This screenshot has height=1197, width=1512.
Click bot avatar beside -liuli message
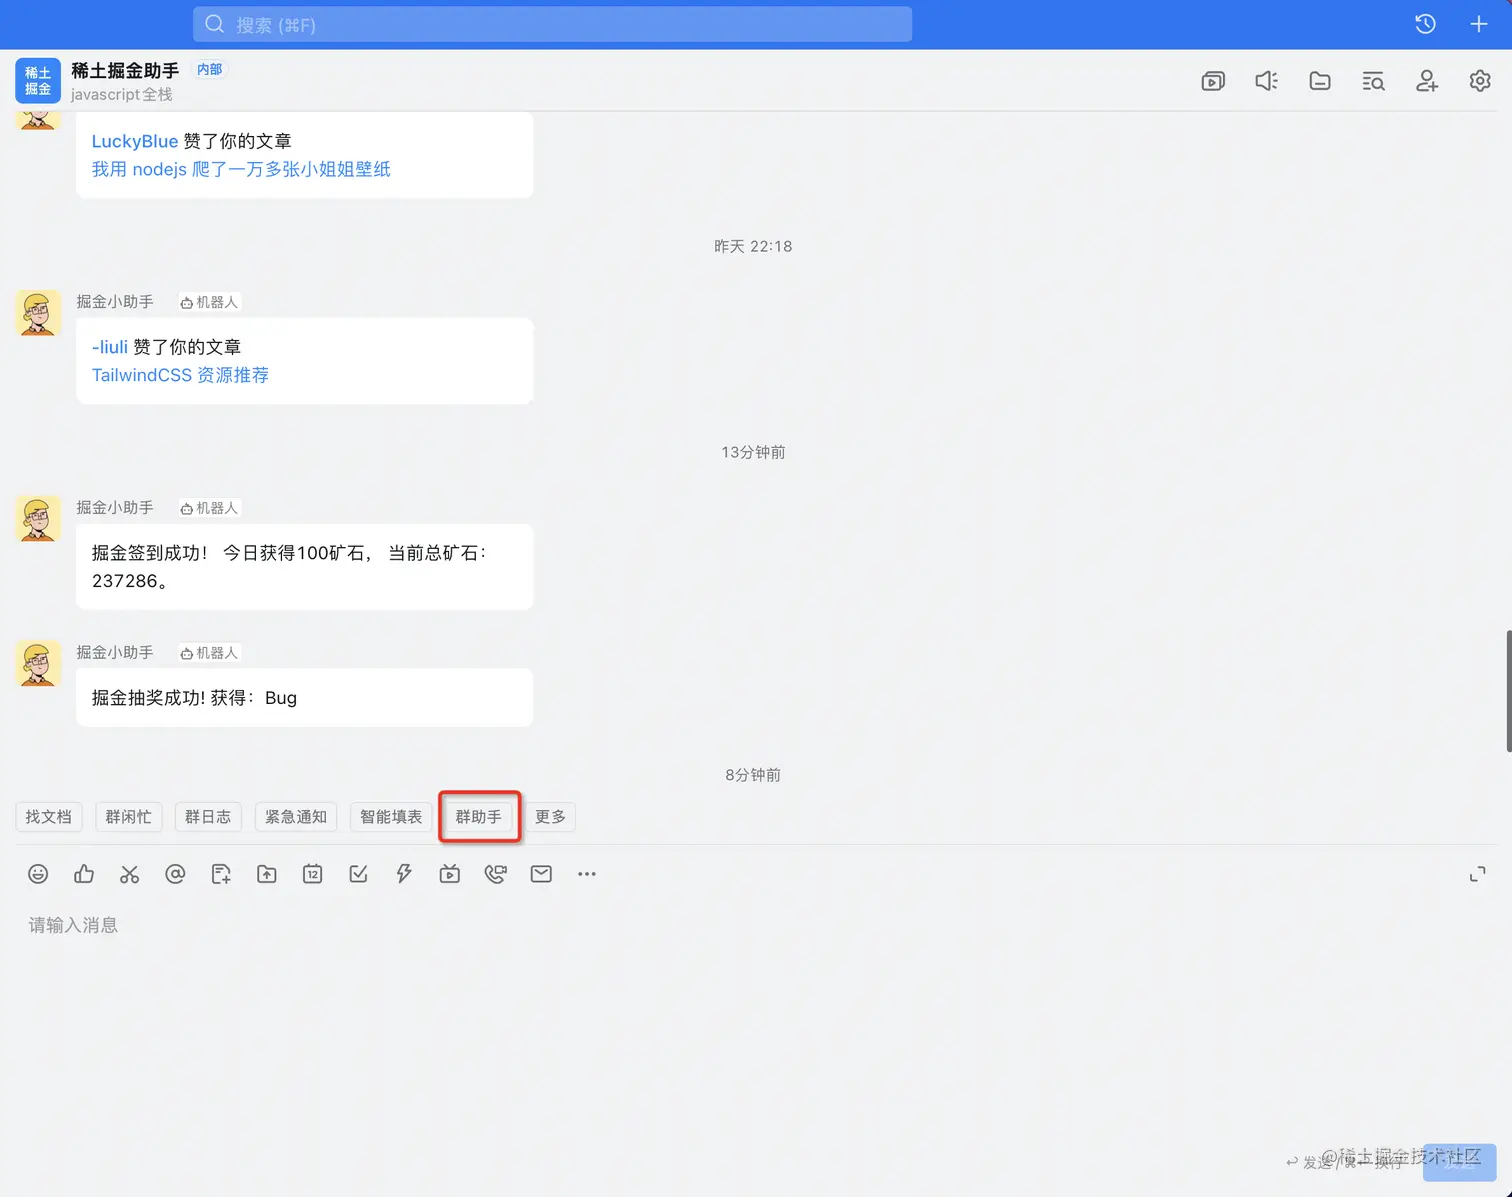tap(39, 313)
